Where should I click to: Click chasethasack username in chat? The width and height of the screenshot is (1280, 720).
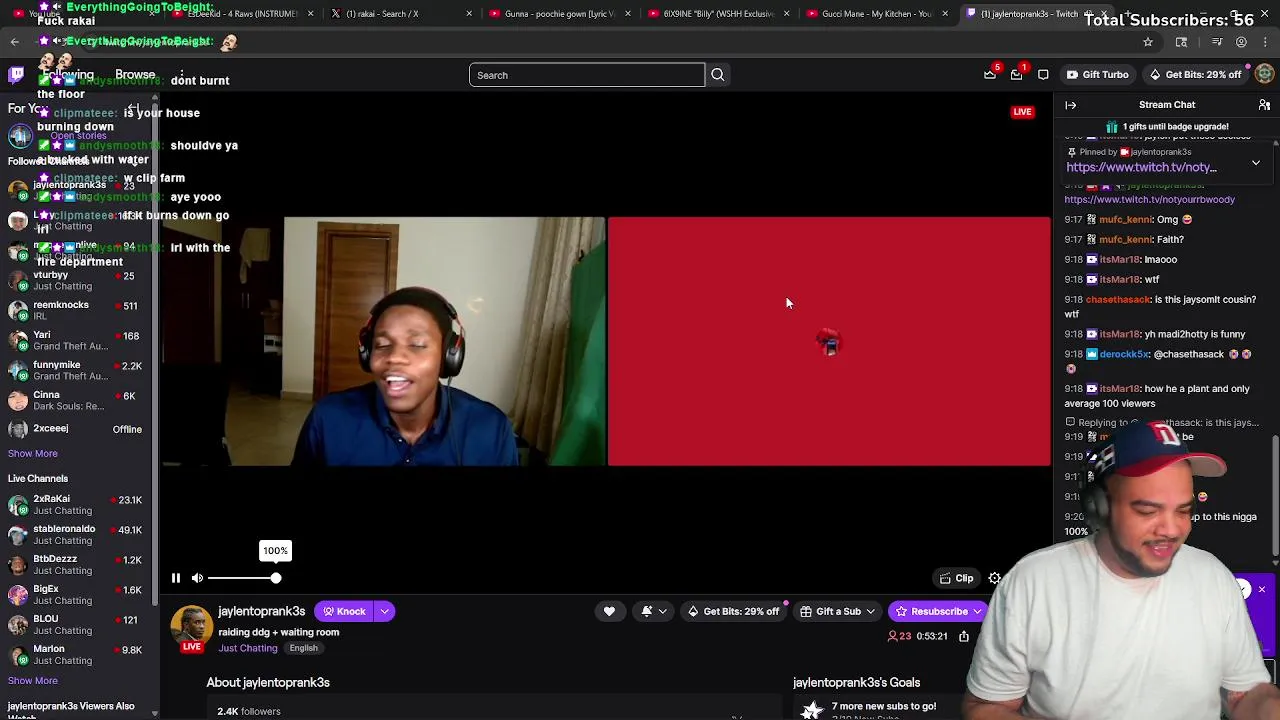pos(1117,299)
